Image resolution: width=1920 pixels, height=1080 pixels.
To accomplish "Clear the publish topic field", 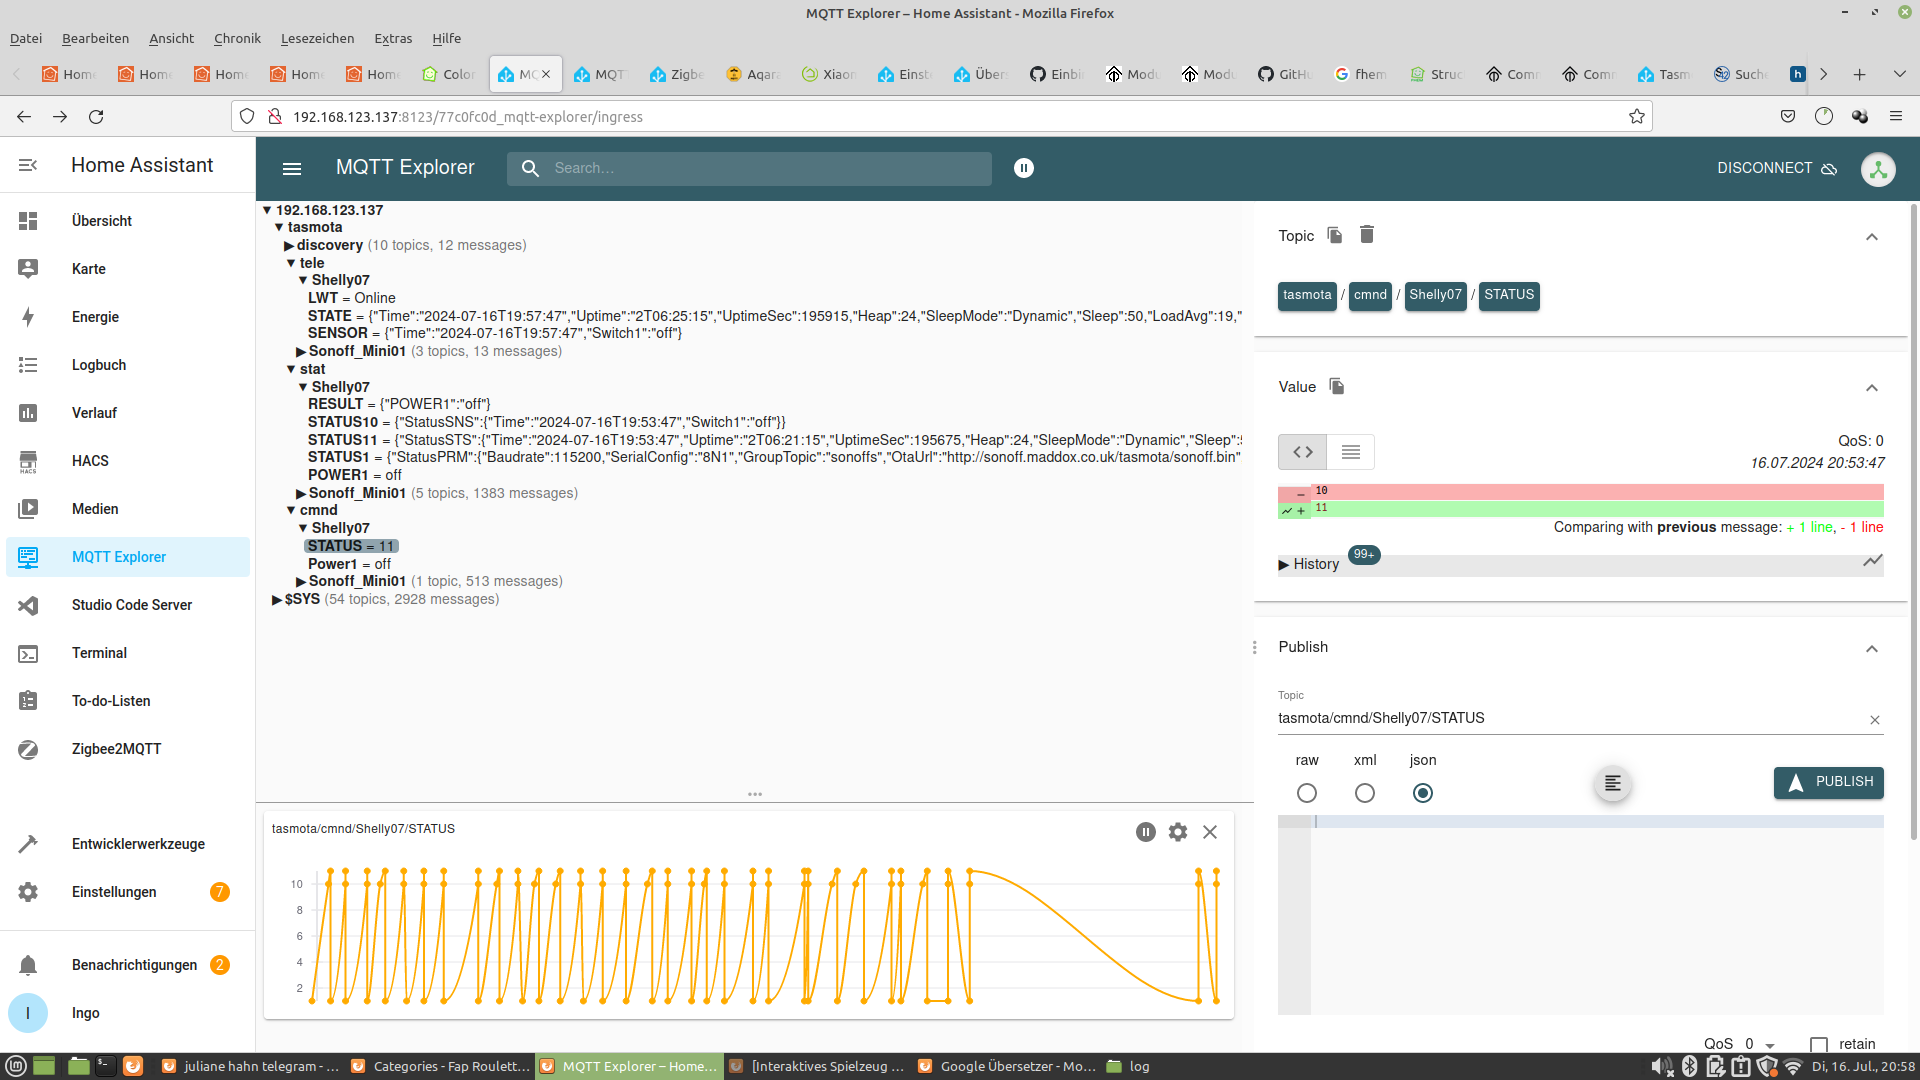I will 1875,720.
